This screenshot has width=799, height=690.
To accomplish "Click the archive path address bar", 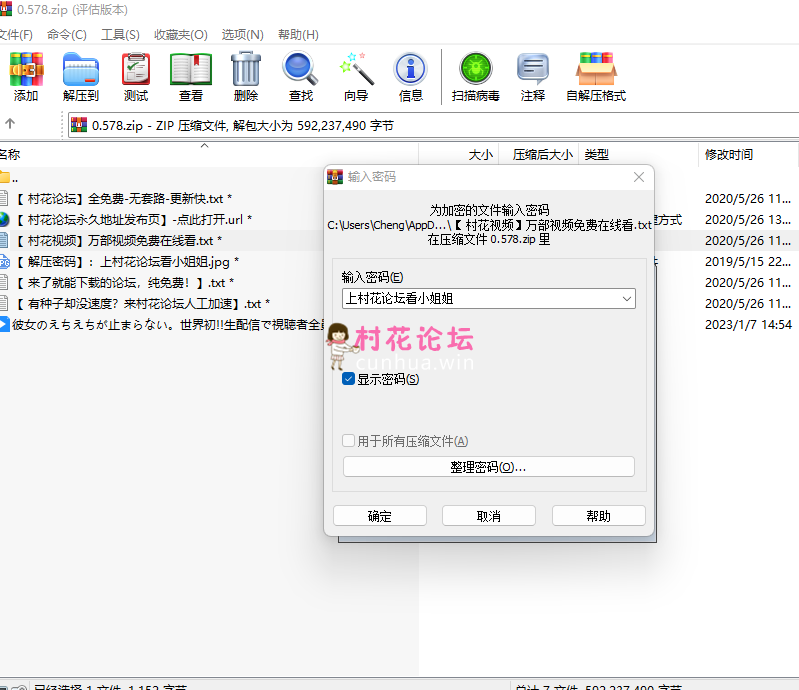I will 433,125.
